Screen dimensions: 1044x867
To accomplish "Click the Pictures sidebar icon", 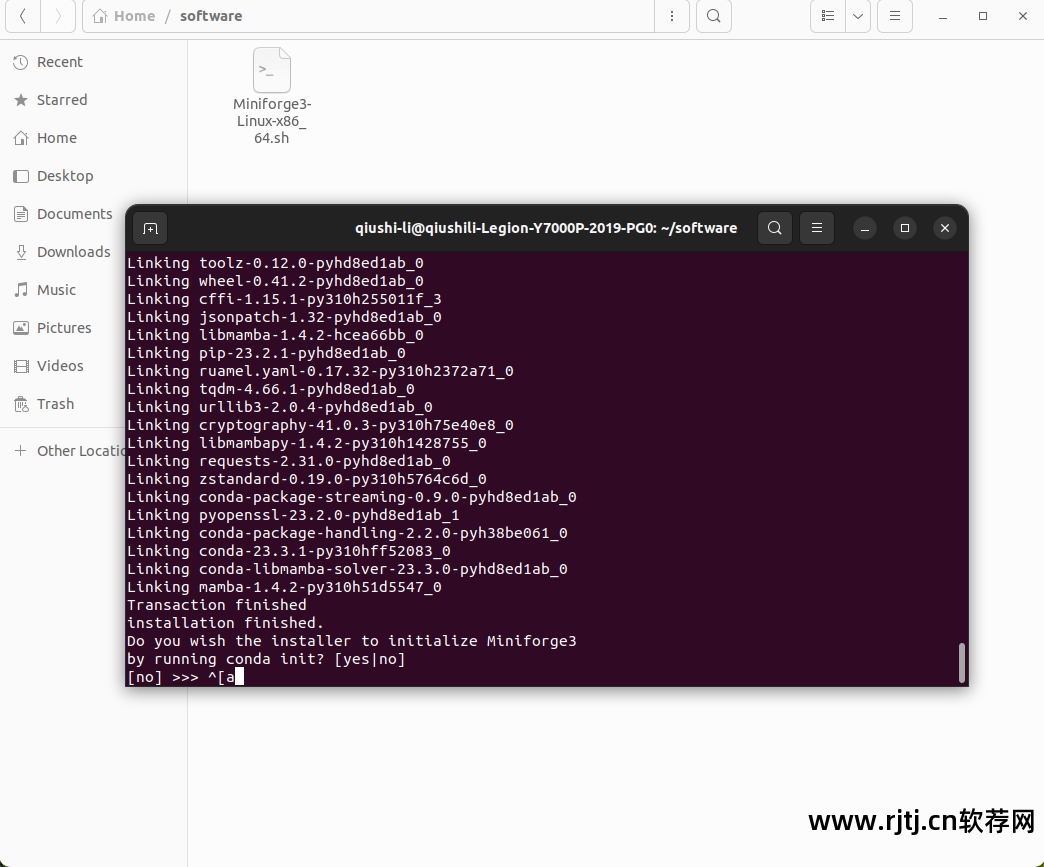I will (21, 328).
